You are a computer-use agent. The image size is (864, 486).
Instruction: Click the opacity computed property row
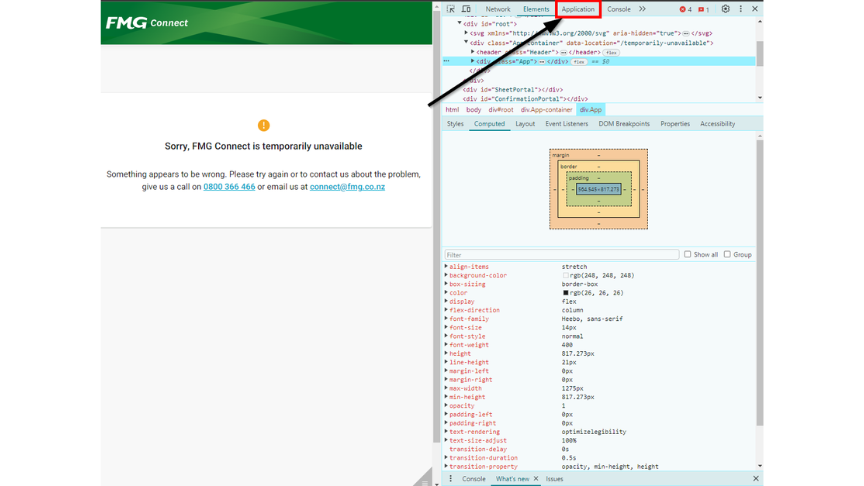point(600,406)
